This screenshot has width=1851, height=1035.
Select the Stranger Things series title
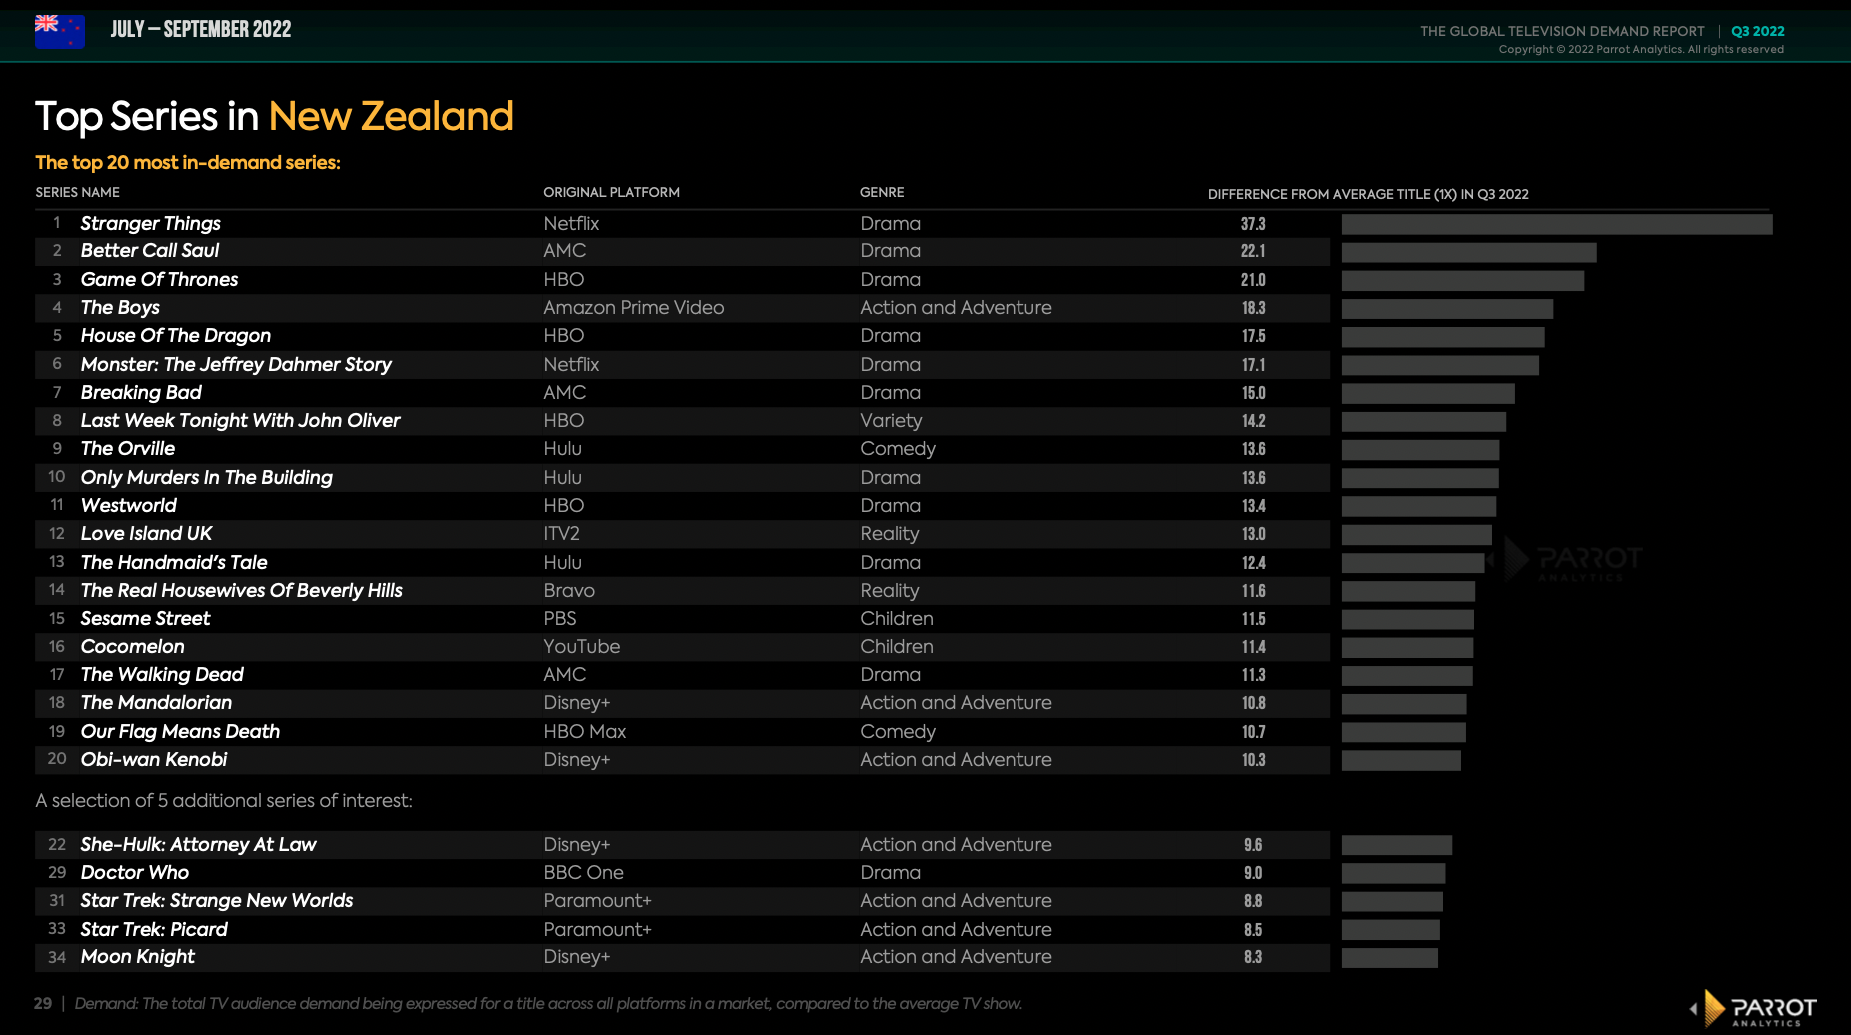150,223
